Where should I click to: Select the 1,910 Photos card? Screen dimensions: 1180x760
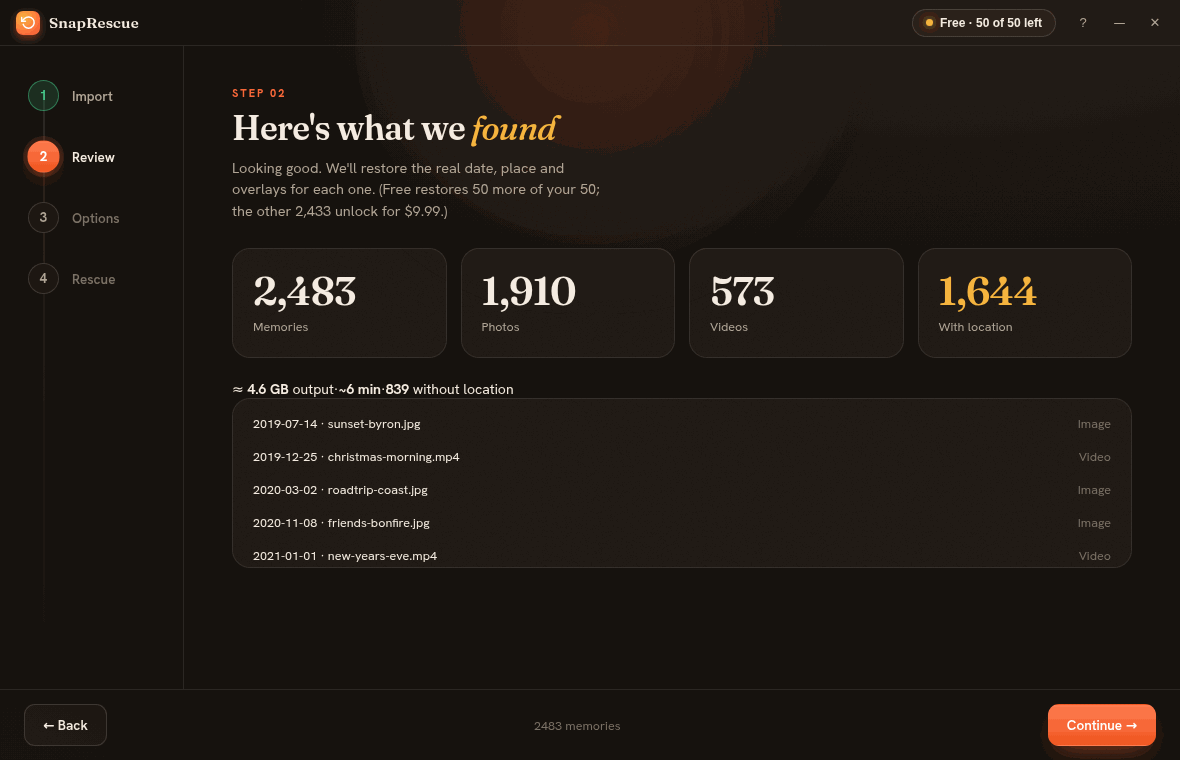[x=567, y=302]
